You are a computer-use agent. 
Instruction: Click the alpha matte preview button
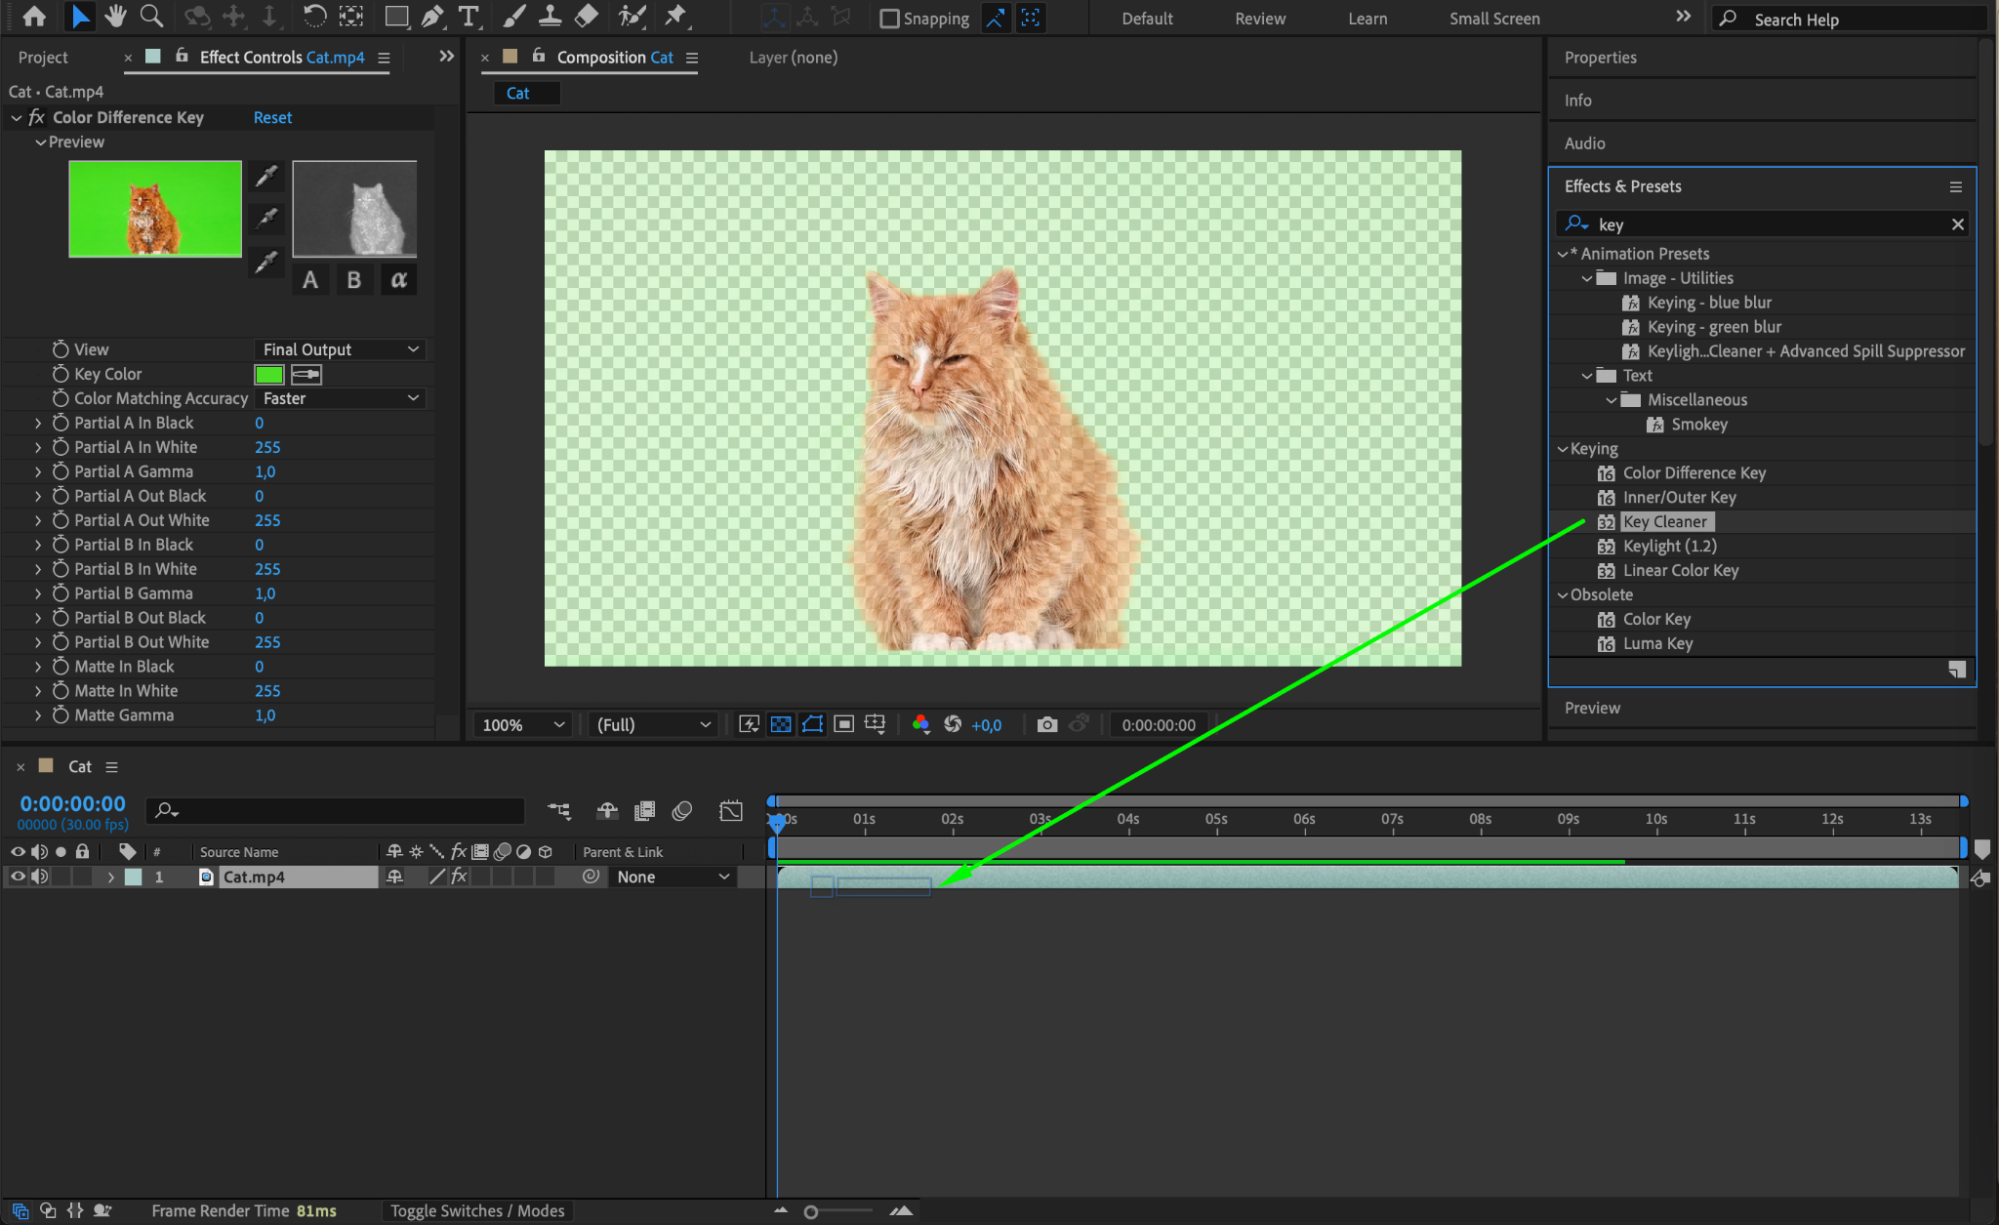click(x=398, y=280)
